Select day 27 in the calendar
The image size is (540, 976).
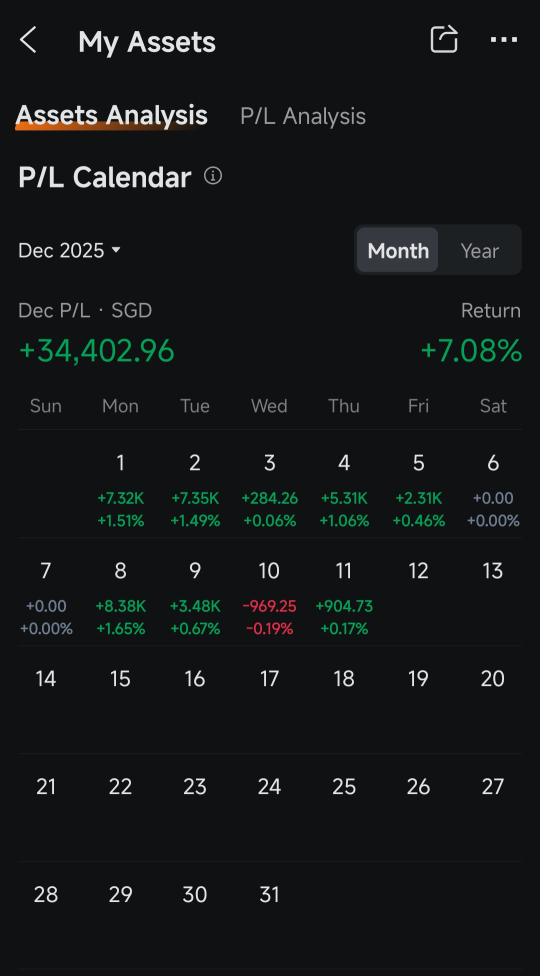(x=493, y=787)
